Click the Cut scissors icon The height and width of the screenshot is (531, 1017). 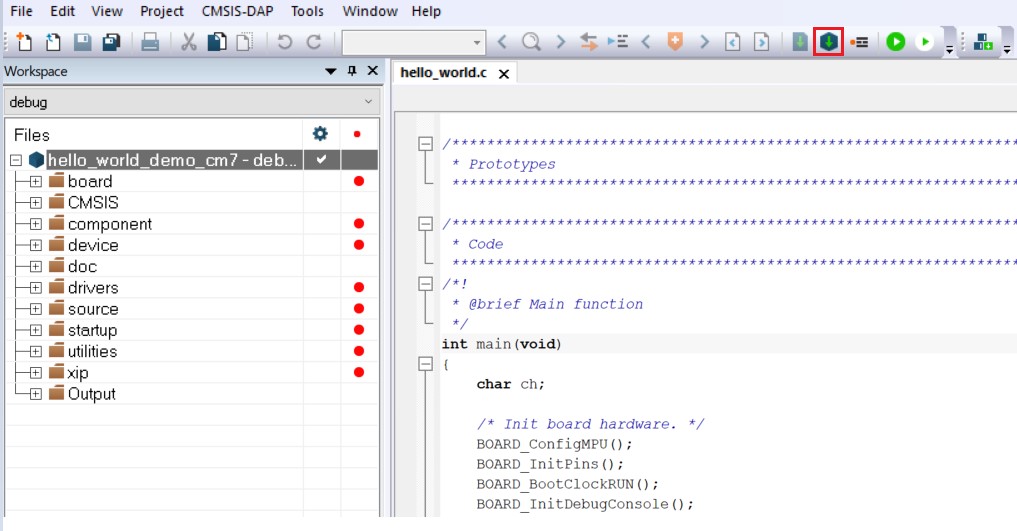point(188,42)
